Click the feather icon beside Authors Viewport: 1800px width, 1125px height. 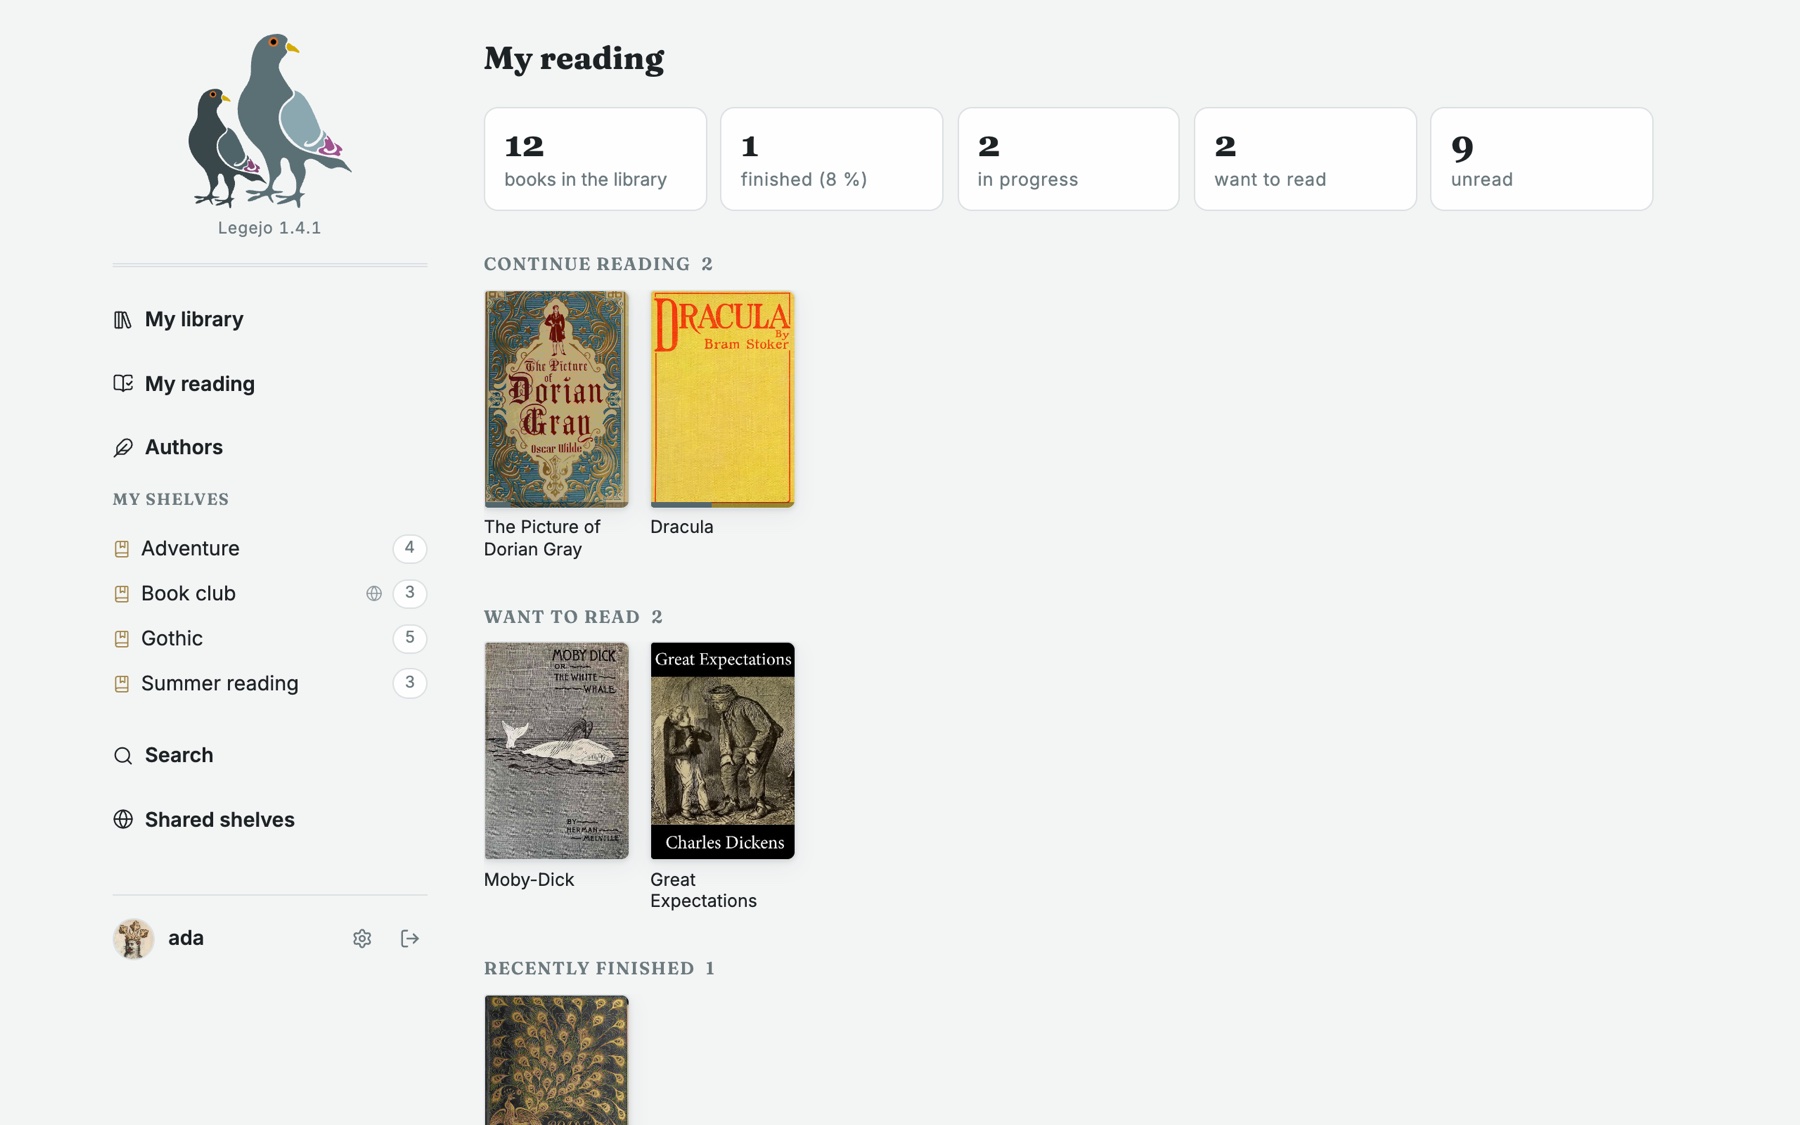click(x=123, y=448)
